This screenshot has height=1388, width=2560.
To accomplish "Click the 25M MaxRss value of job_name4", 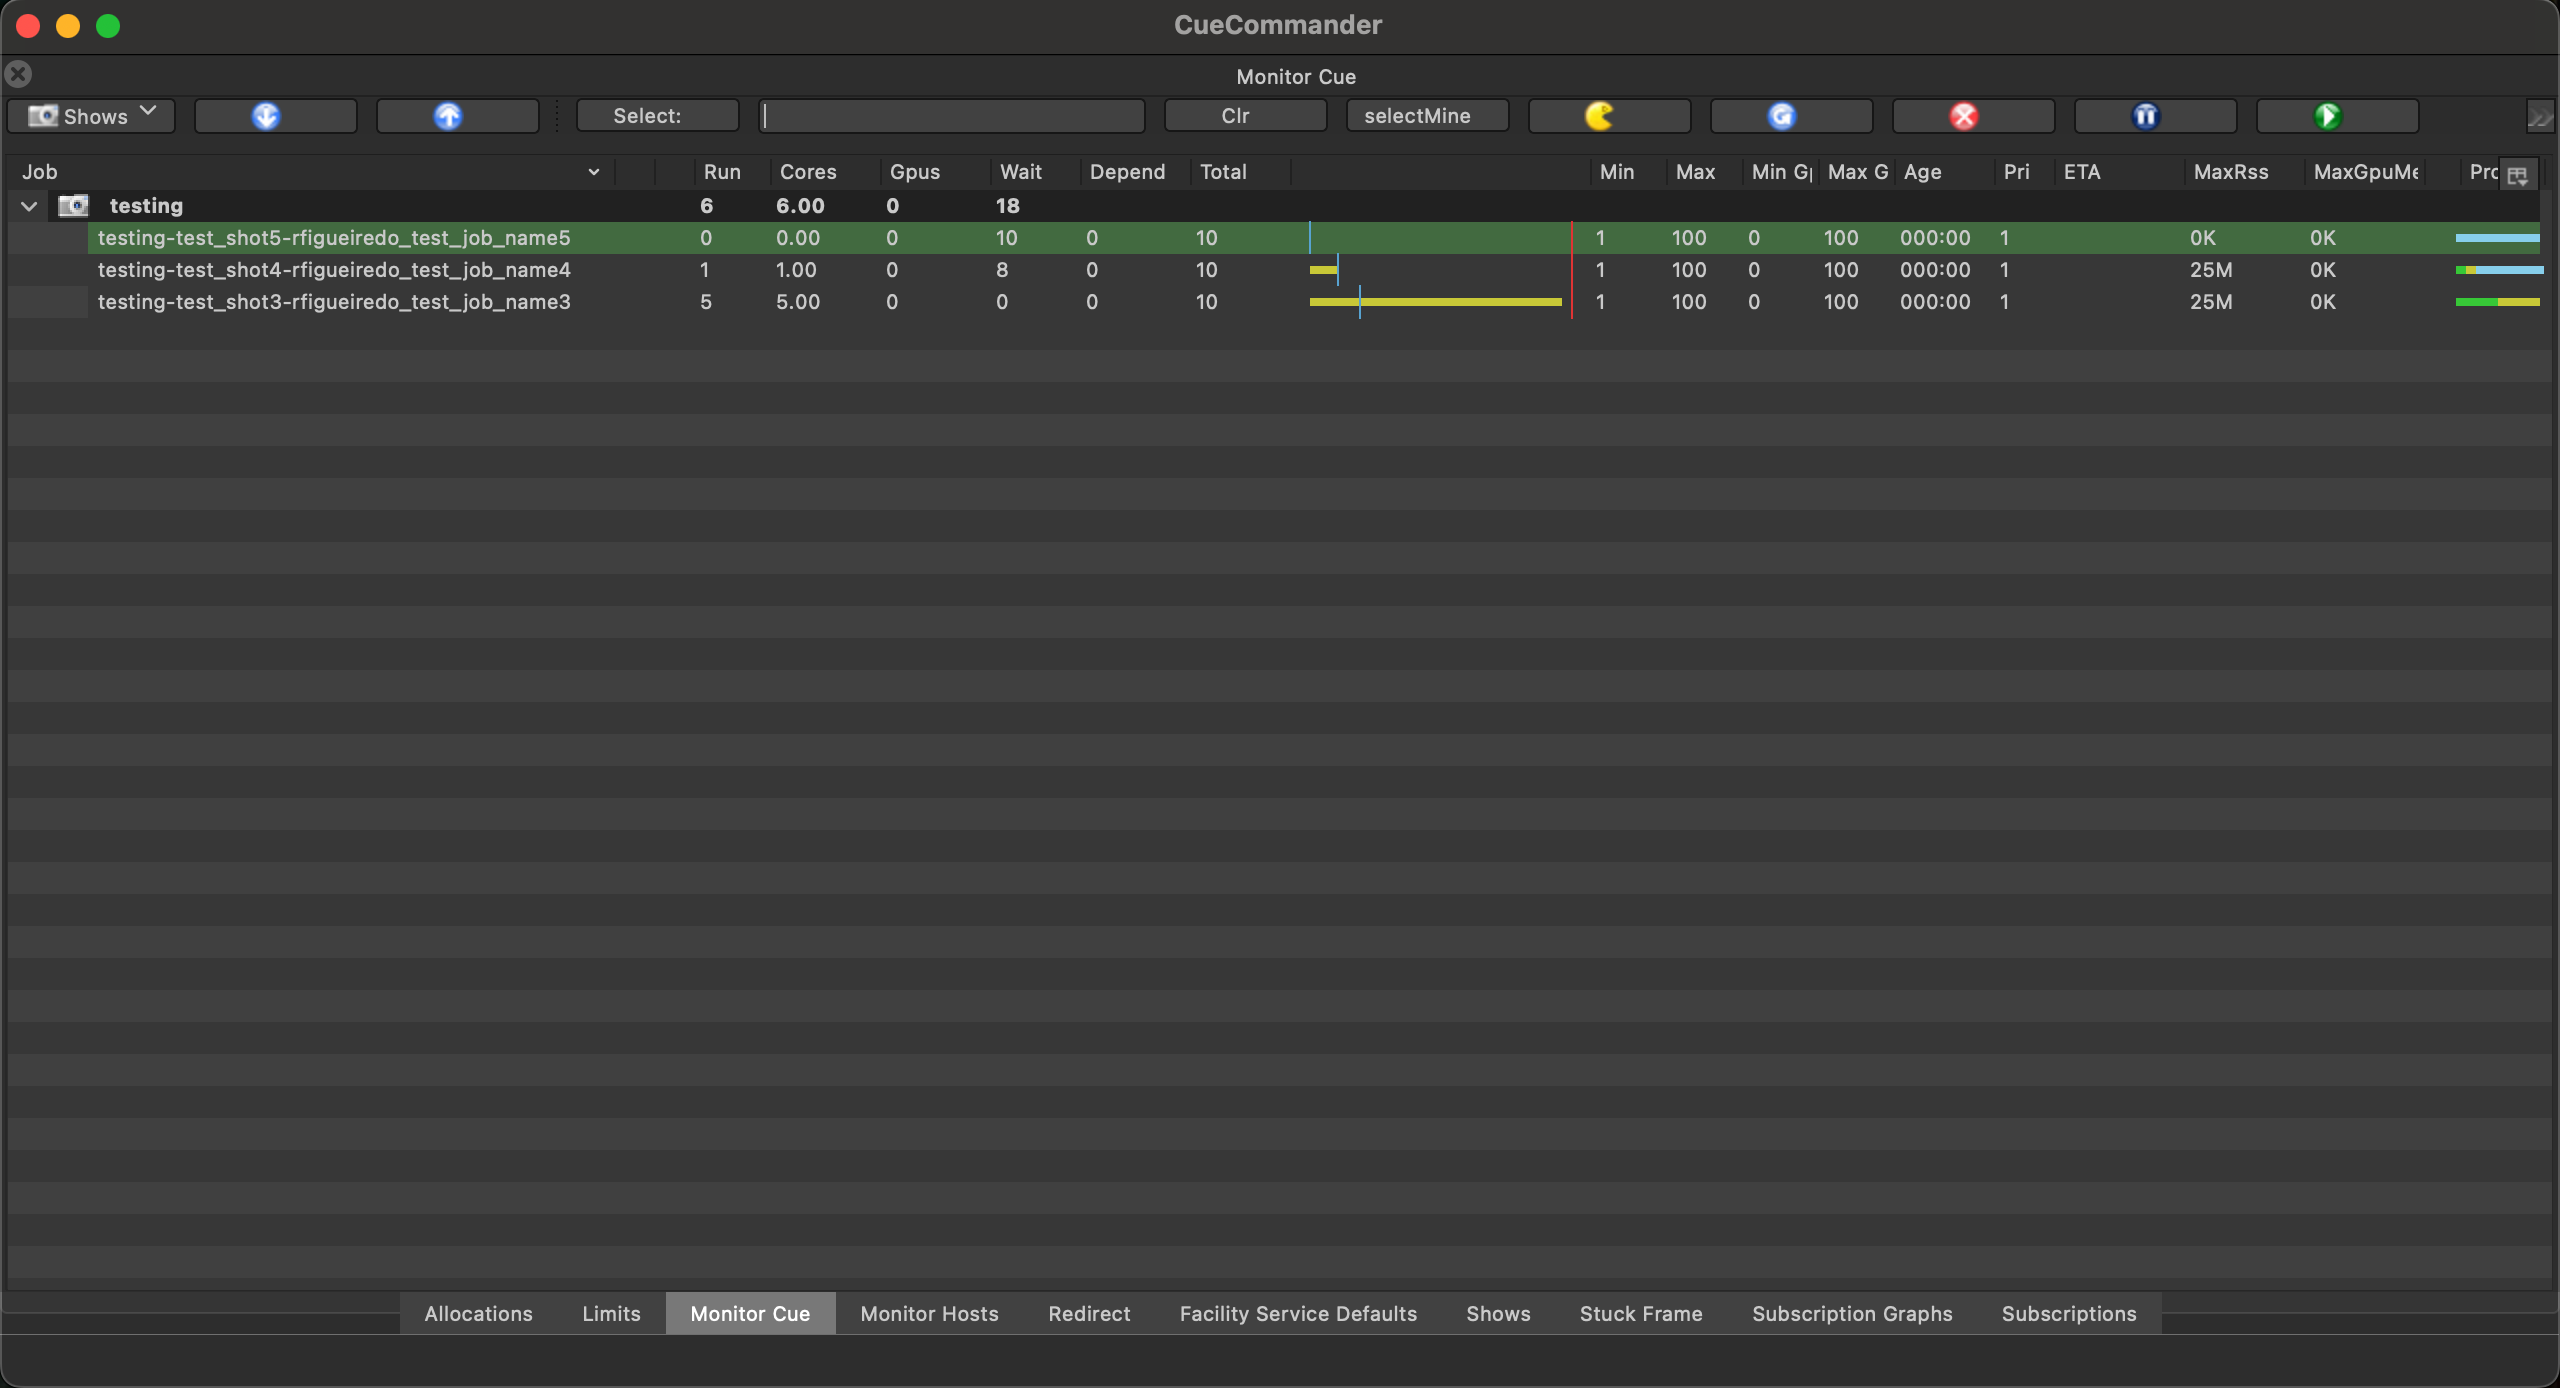I will pos(2211,270).
